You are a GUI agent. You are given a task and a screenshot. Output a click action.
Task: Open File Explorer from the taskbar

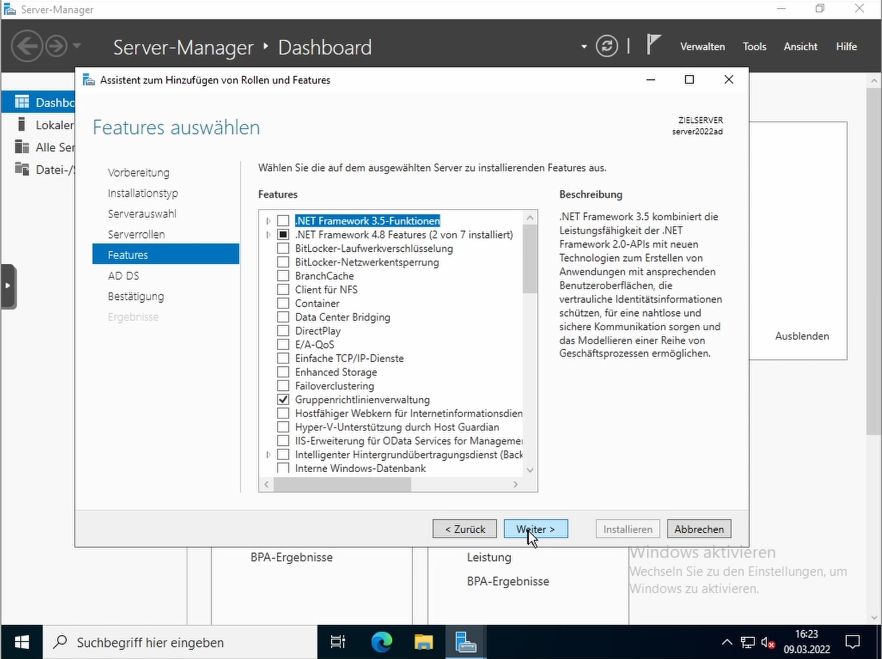tap(423, 642)
